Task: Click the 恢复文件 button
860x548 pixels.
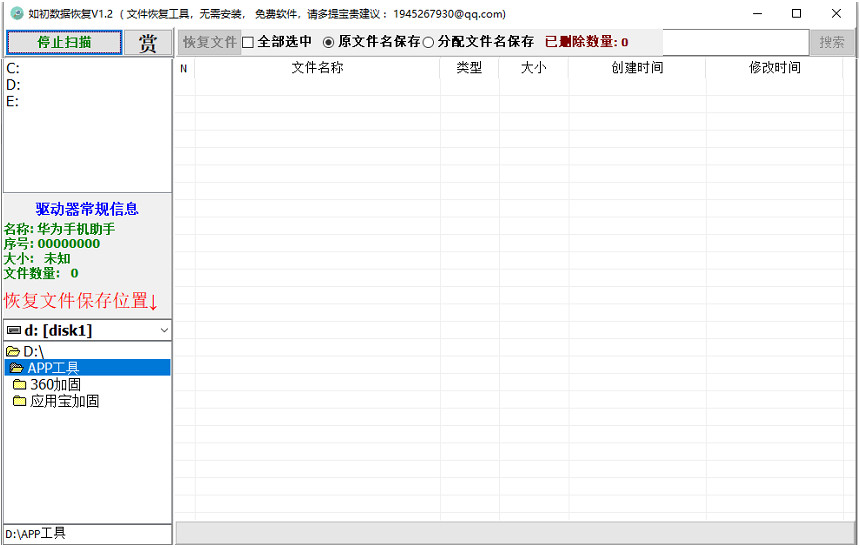Action: click(210, 42)
